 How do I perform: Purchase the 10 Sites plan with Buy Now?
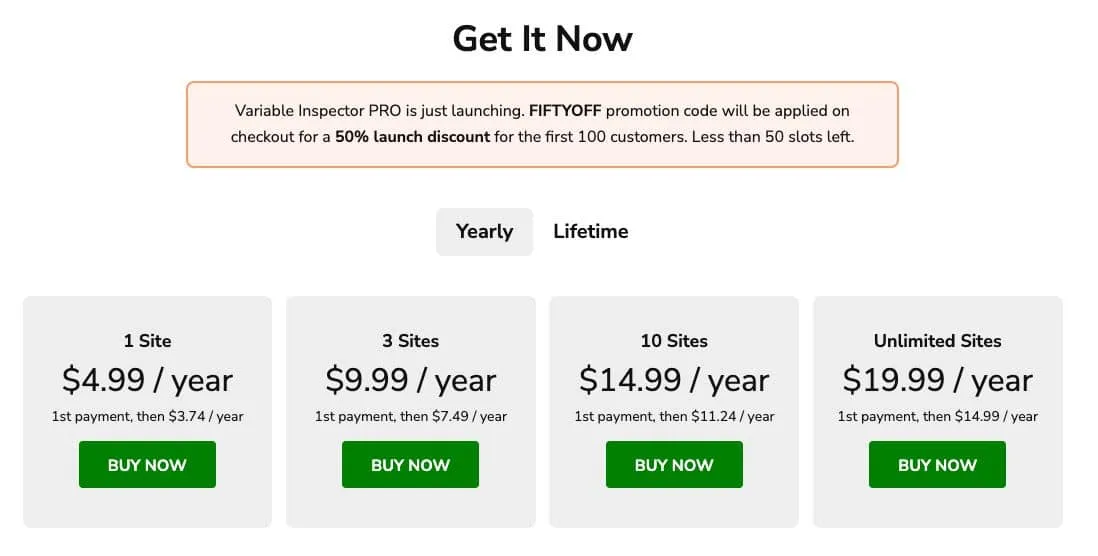pyautogui.click(x=674, y=465)
